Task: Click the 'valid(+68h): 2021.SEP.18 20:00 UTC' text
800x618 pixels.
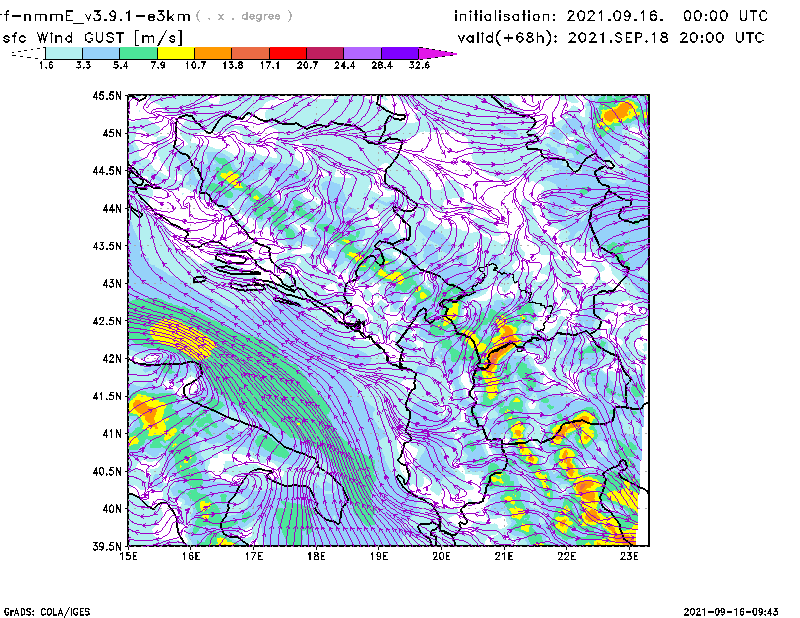Action: click(611, 38)
